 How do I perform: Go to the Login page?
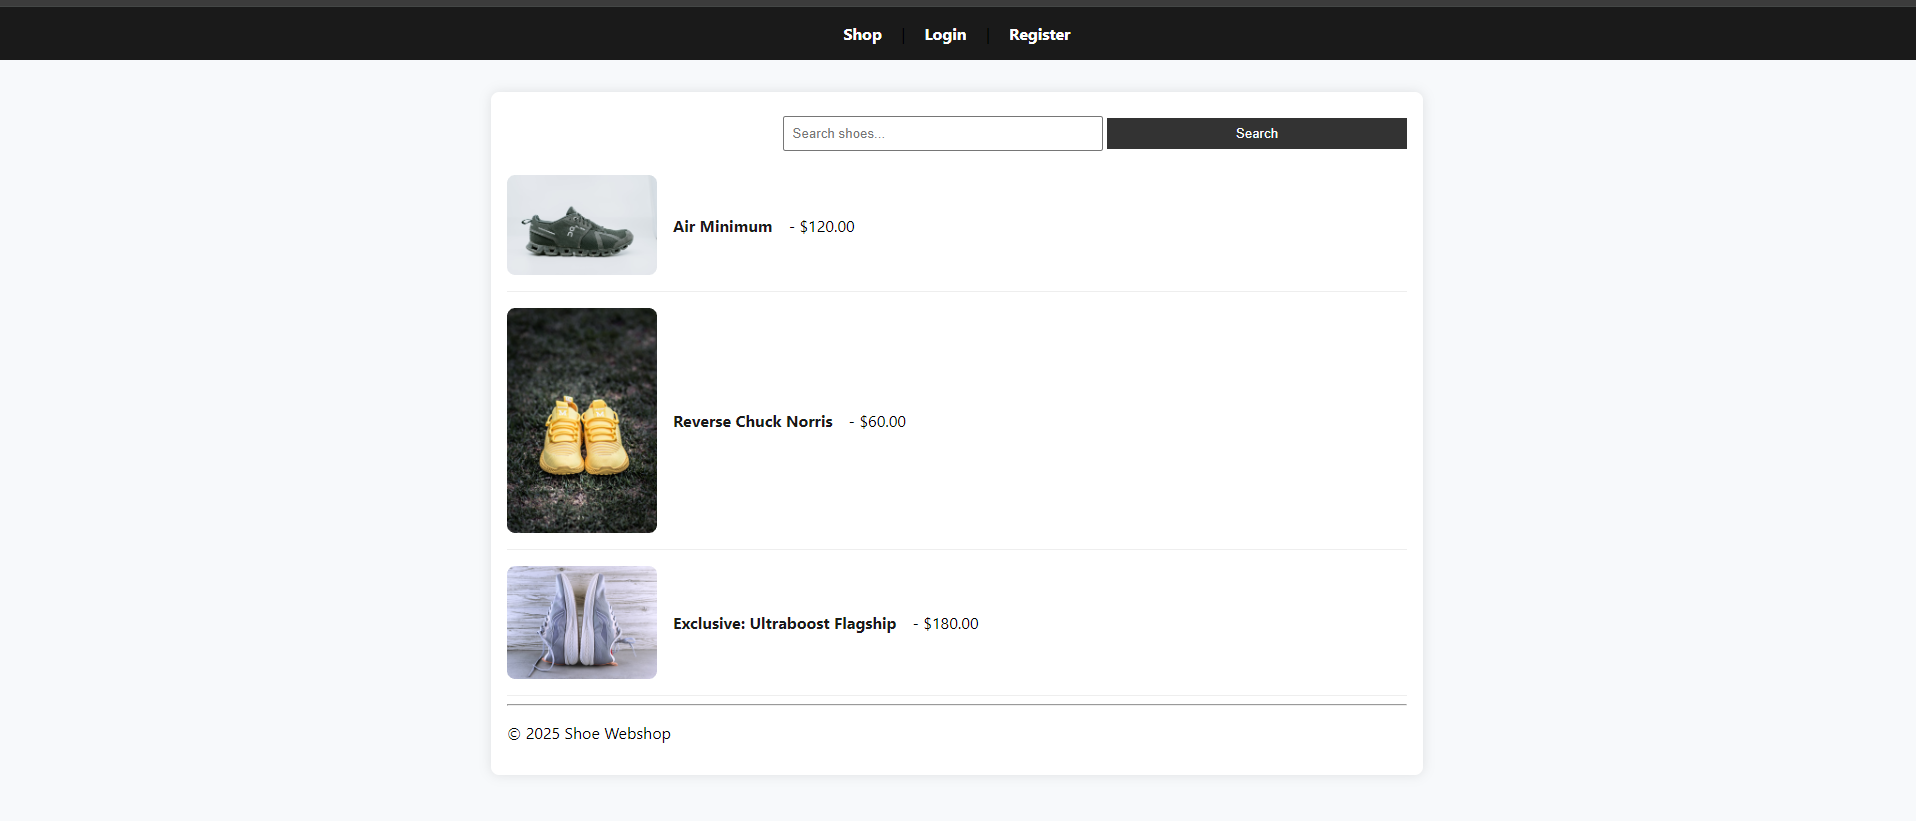(x=944, y=35)
